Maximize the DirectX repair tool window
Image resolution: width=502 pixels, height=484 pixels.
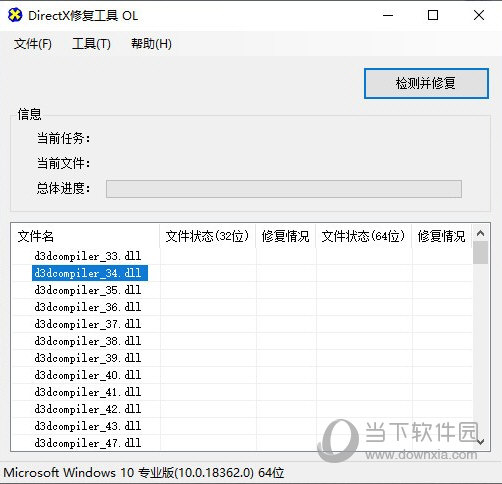(433, 15)
